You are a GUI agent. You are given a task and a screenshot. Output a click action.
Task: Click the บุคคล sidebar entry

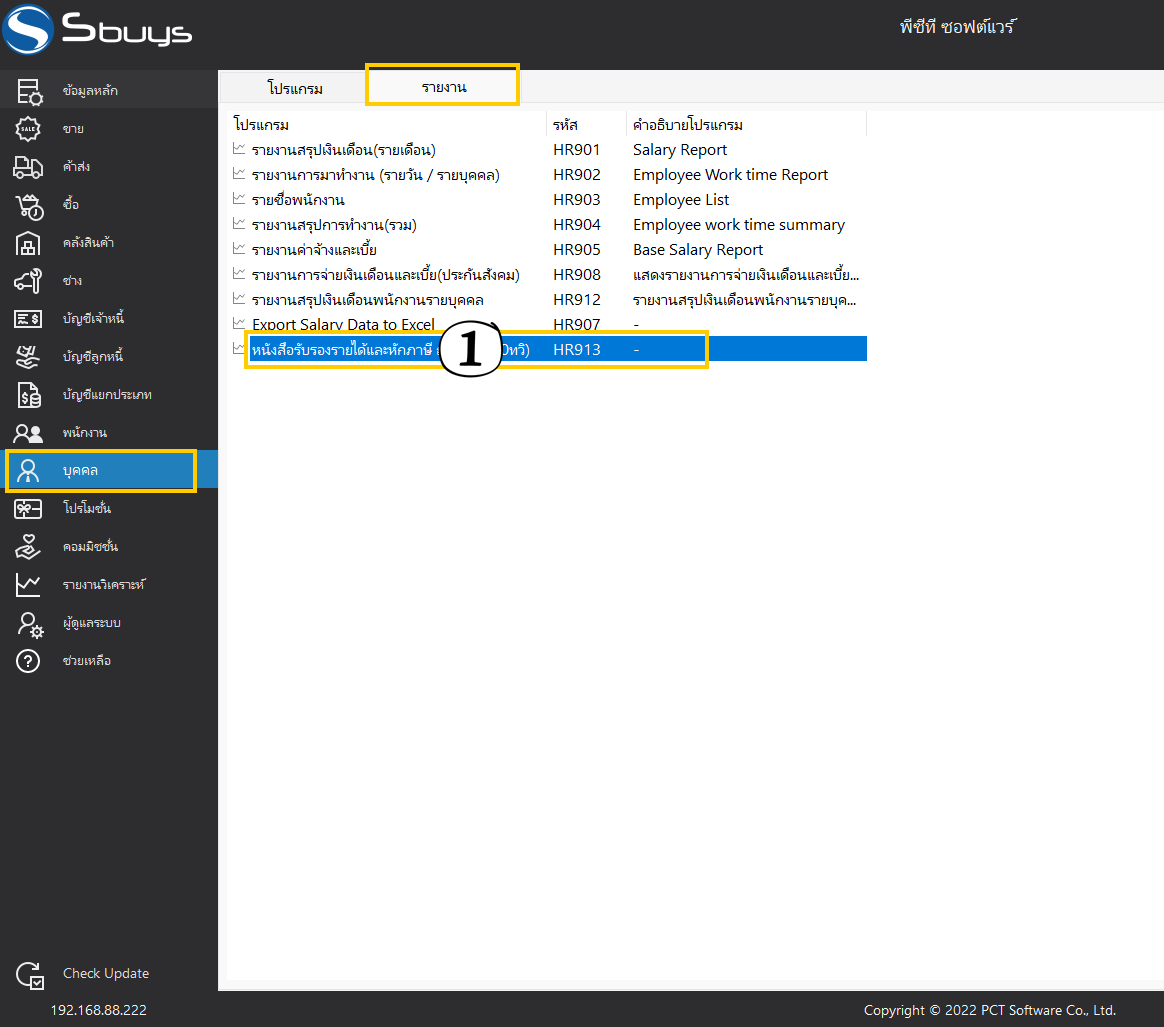[x=108, y=470]
